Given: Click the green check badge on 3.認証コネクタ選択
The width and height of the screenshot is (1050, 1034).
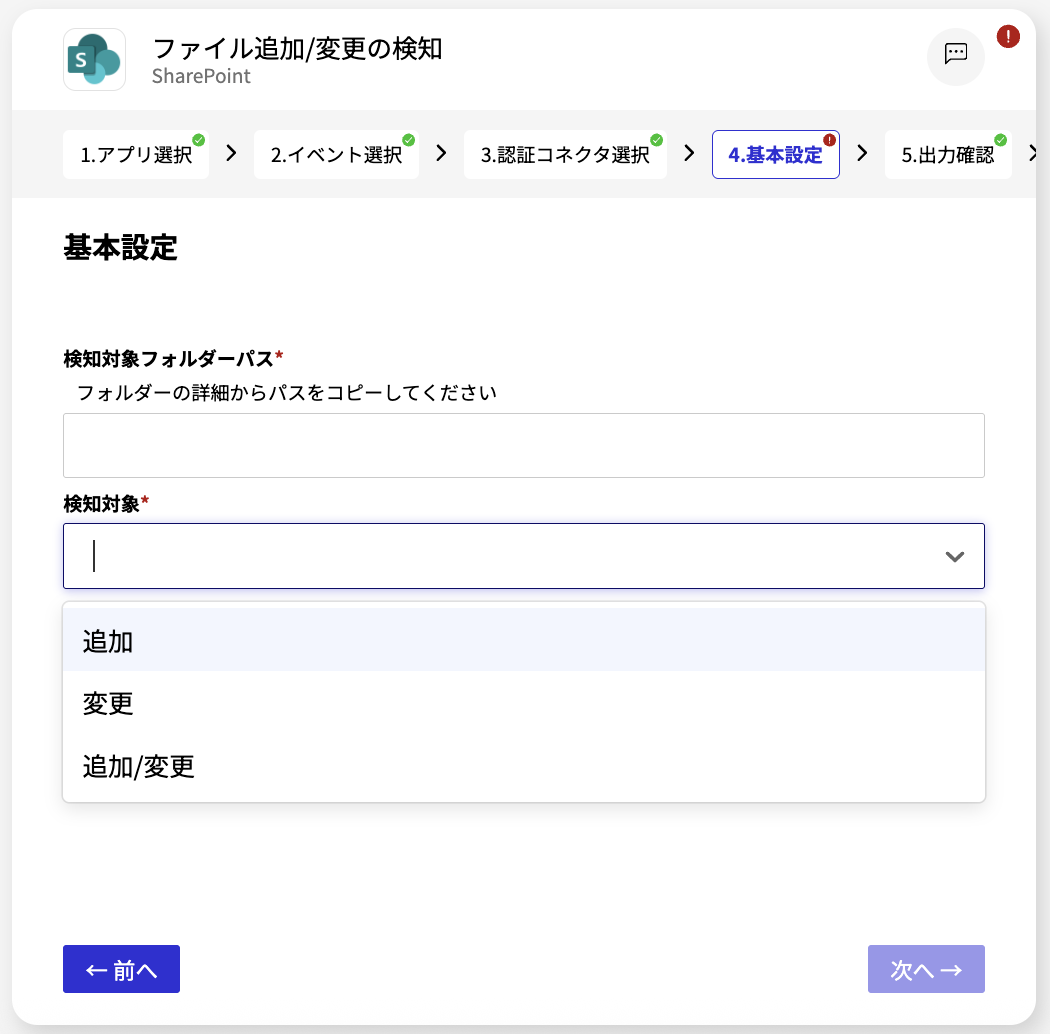Looking at the screenshot, I should click(657, 140).
